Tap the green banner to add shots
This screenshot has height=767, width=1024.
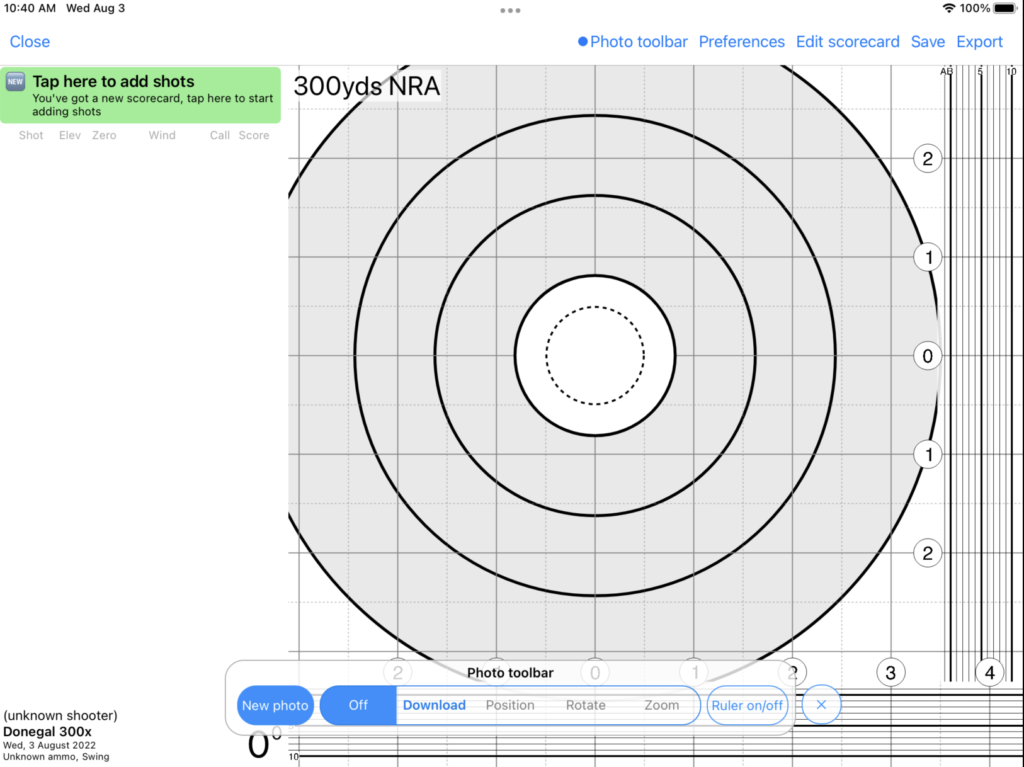[140, 95]
